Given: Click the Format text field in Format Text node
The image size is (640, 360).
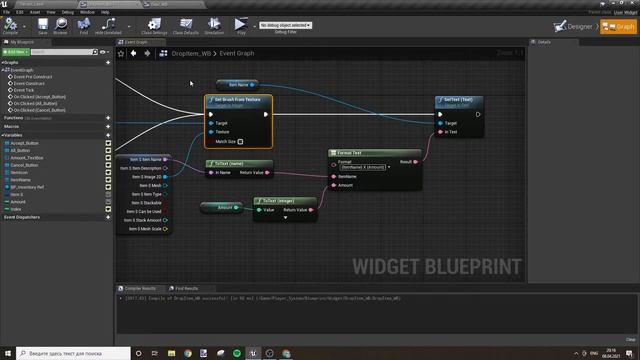Looking at the screenshot, I should [x=363, y=167].
